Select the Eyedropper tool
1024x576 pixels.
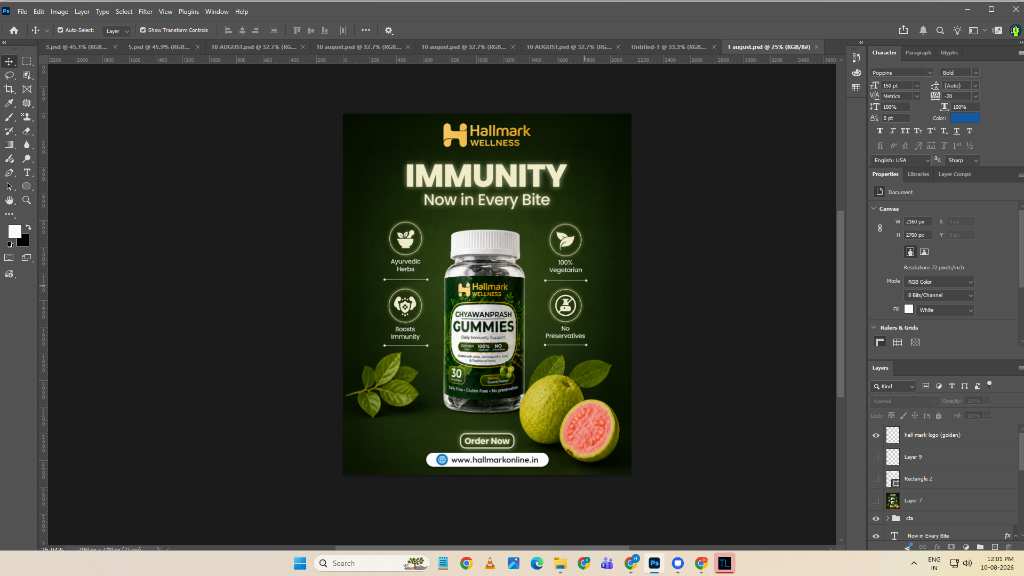[9, 103]
